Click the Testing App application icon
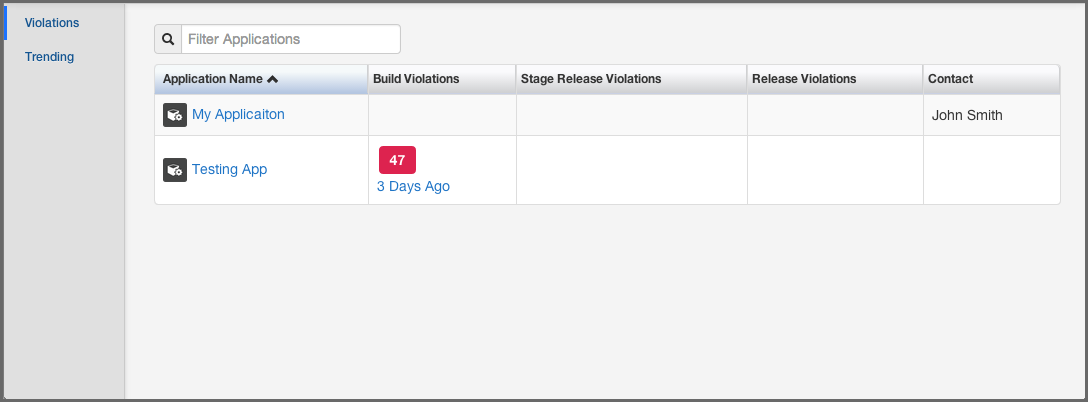Image resolution: width=1088 pixels, height=402 pixels. coord(175,170)
